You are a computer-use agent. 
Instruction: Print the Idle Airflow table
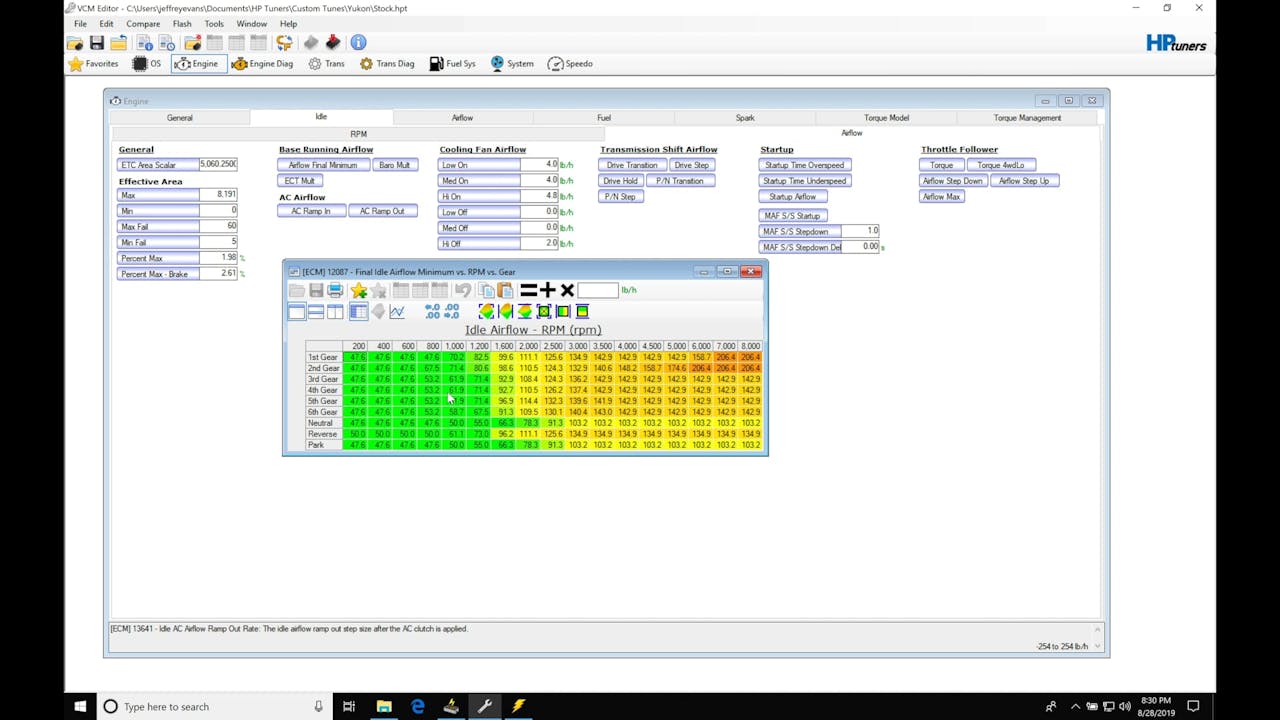coord(335,290)
